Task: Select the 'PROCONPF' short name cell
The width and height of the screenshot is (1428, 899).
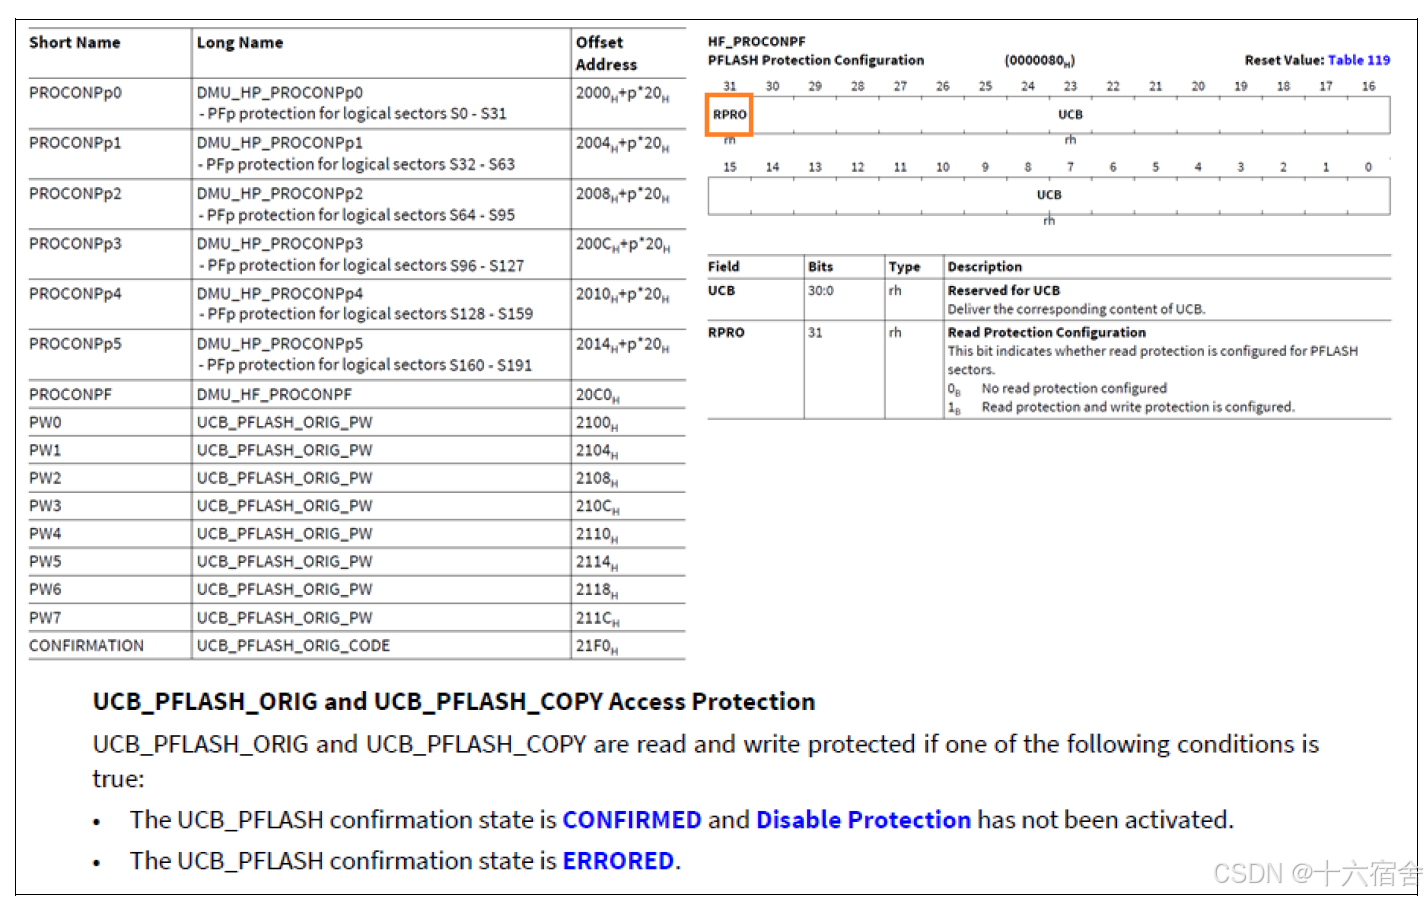Action: (x=70, y=394)
